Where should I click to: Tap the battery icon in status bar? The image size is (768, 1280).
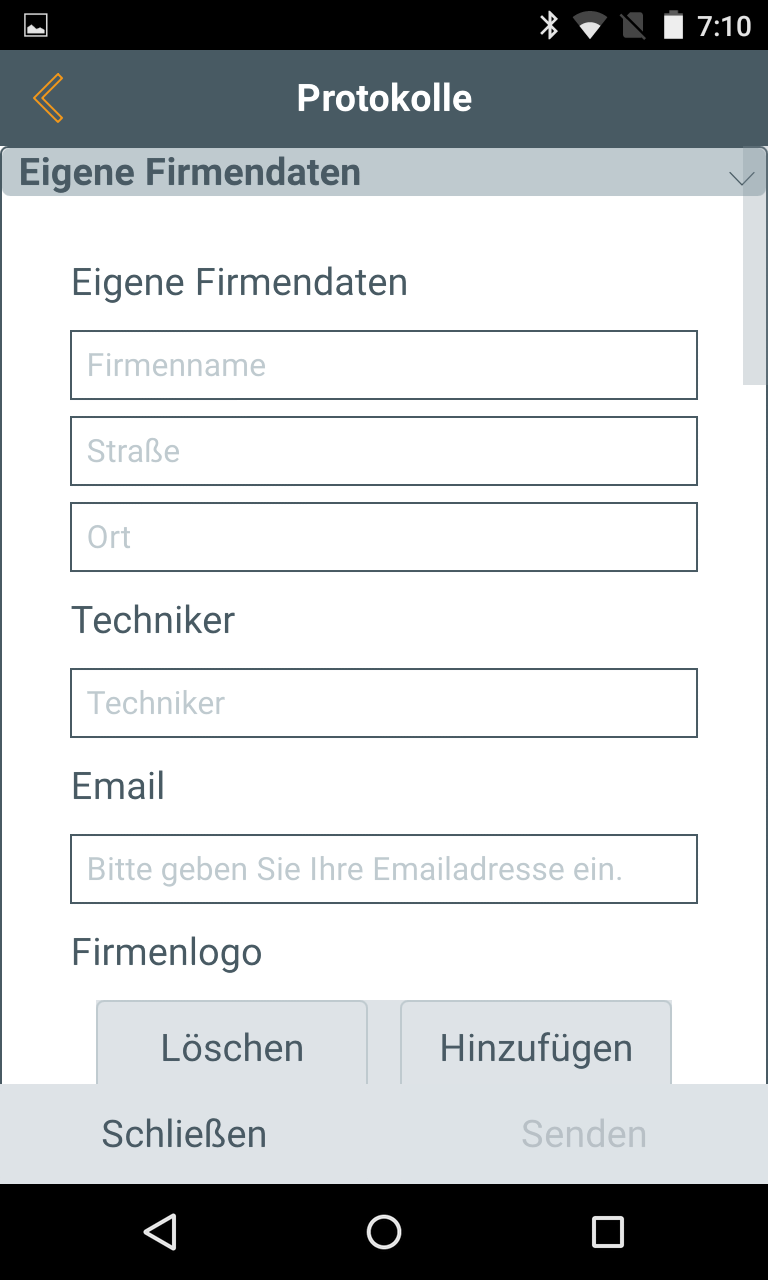[x=674, y=25]
